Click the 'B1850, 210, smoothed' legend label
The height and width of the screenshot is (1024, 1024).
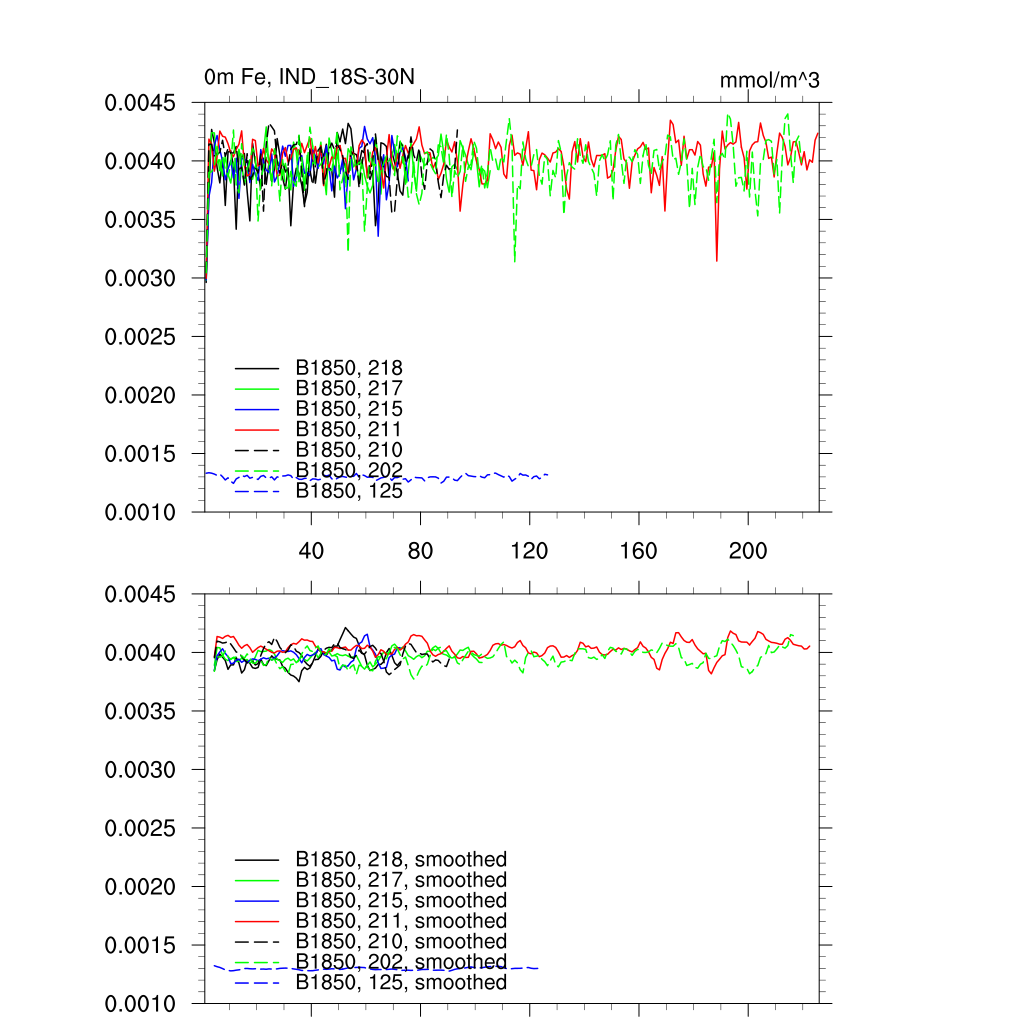[x=401, y=942]
